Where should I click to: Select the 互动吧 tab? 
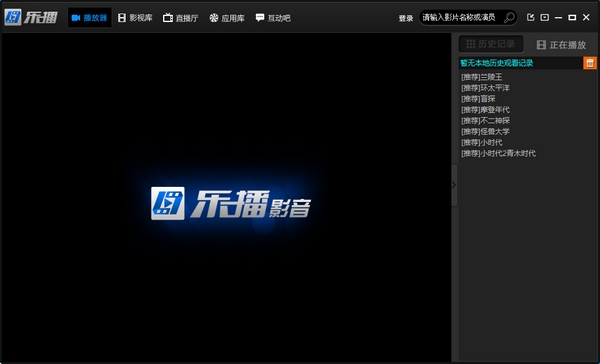273,18
